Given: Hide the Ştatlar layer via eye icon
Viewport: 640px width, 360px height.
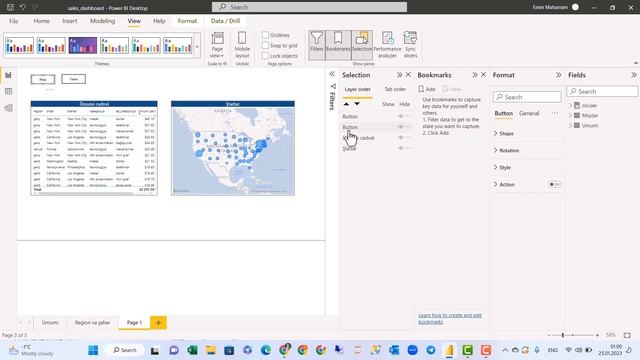Looking at the screenshot, I should click(400, 148).
